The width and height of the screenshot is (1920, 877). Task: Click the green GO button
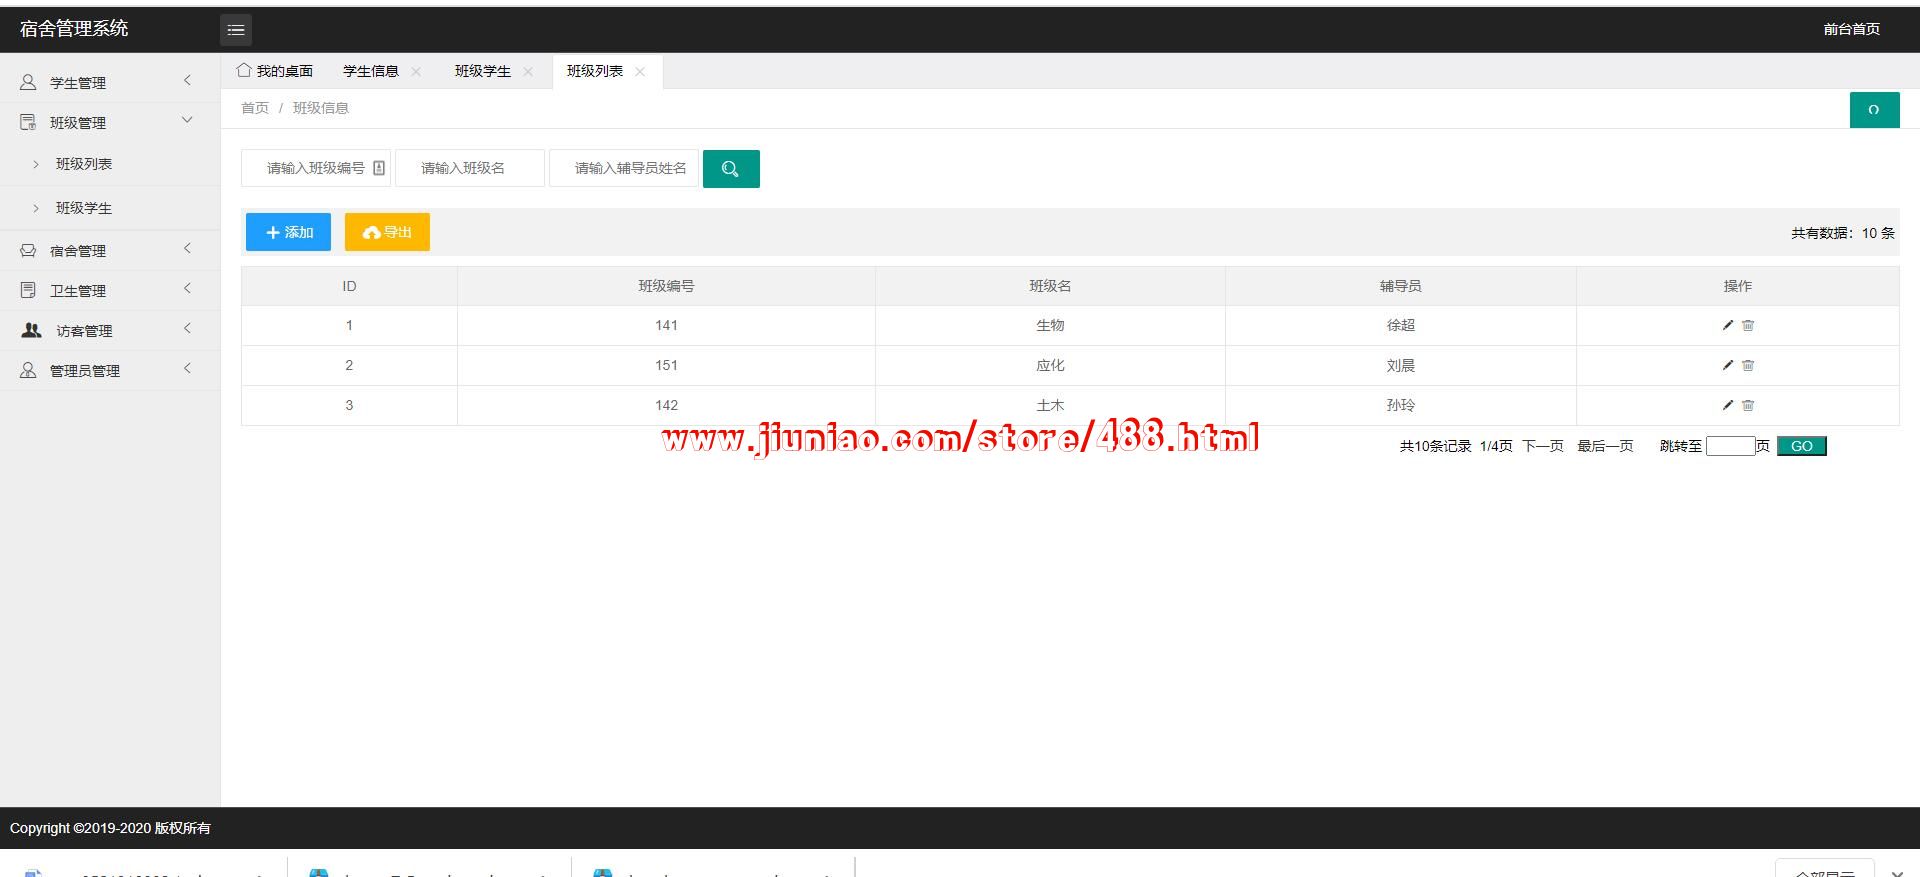[1802, 446]
